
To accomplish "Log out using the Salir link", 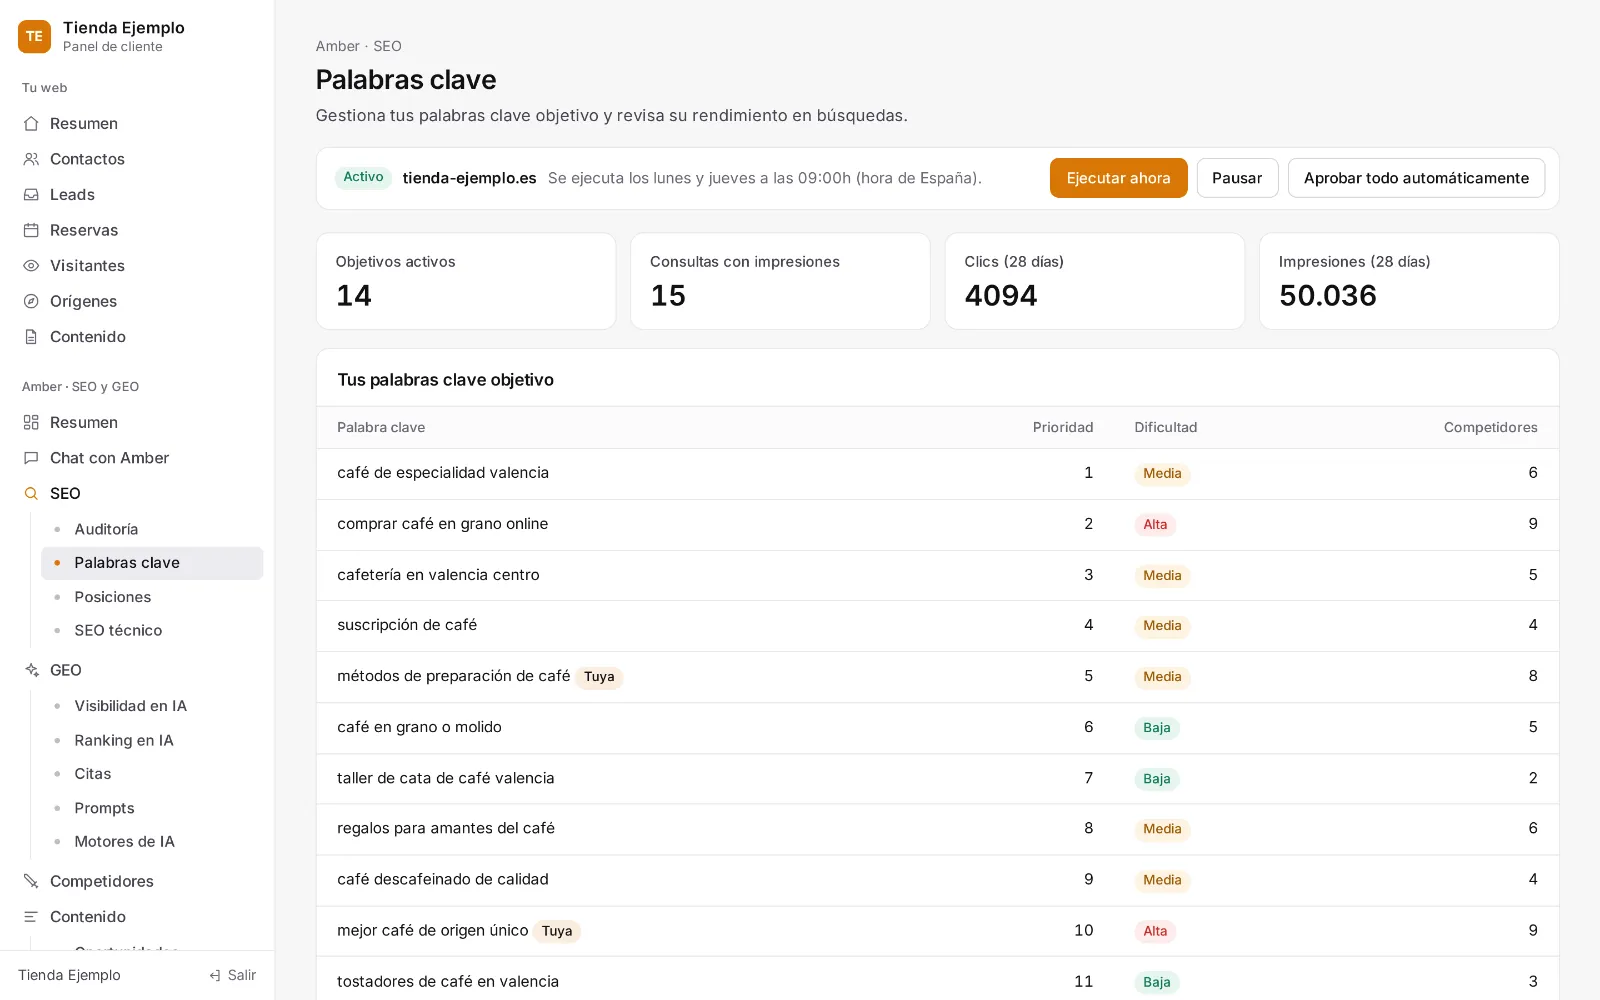I will [x=232, y=975].
